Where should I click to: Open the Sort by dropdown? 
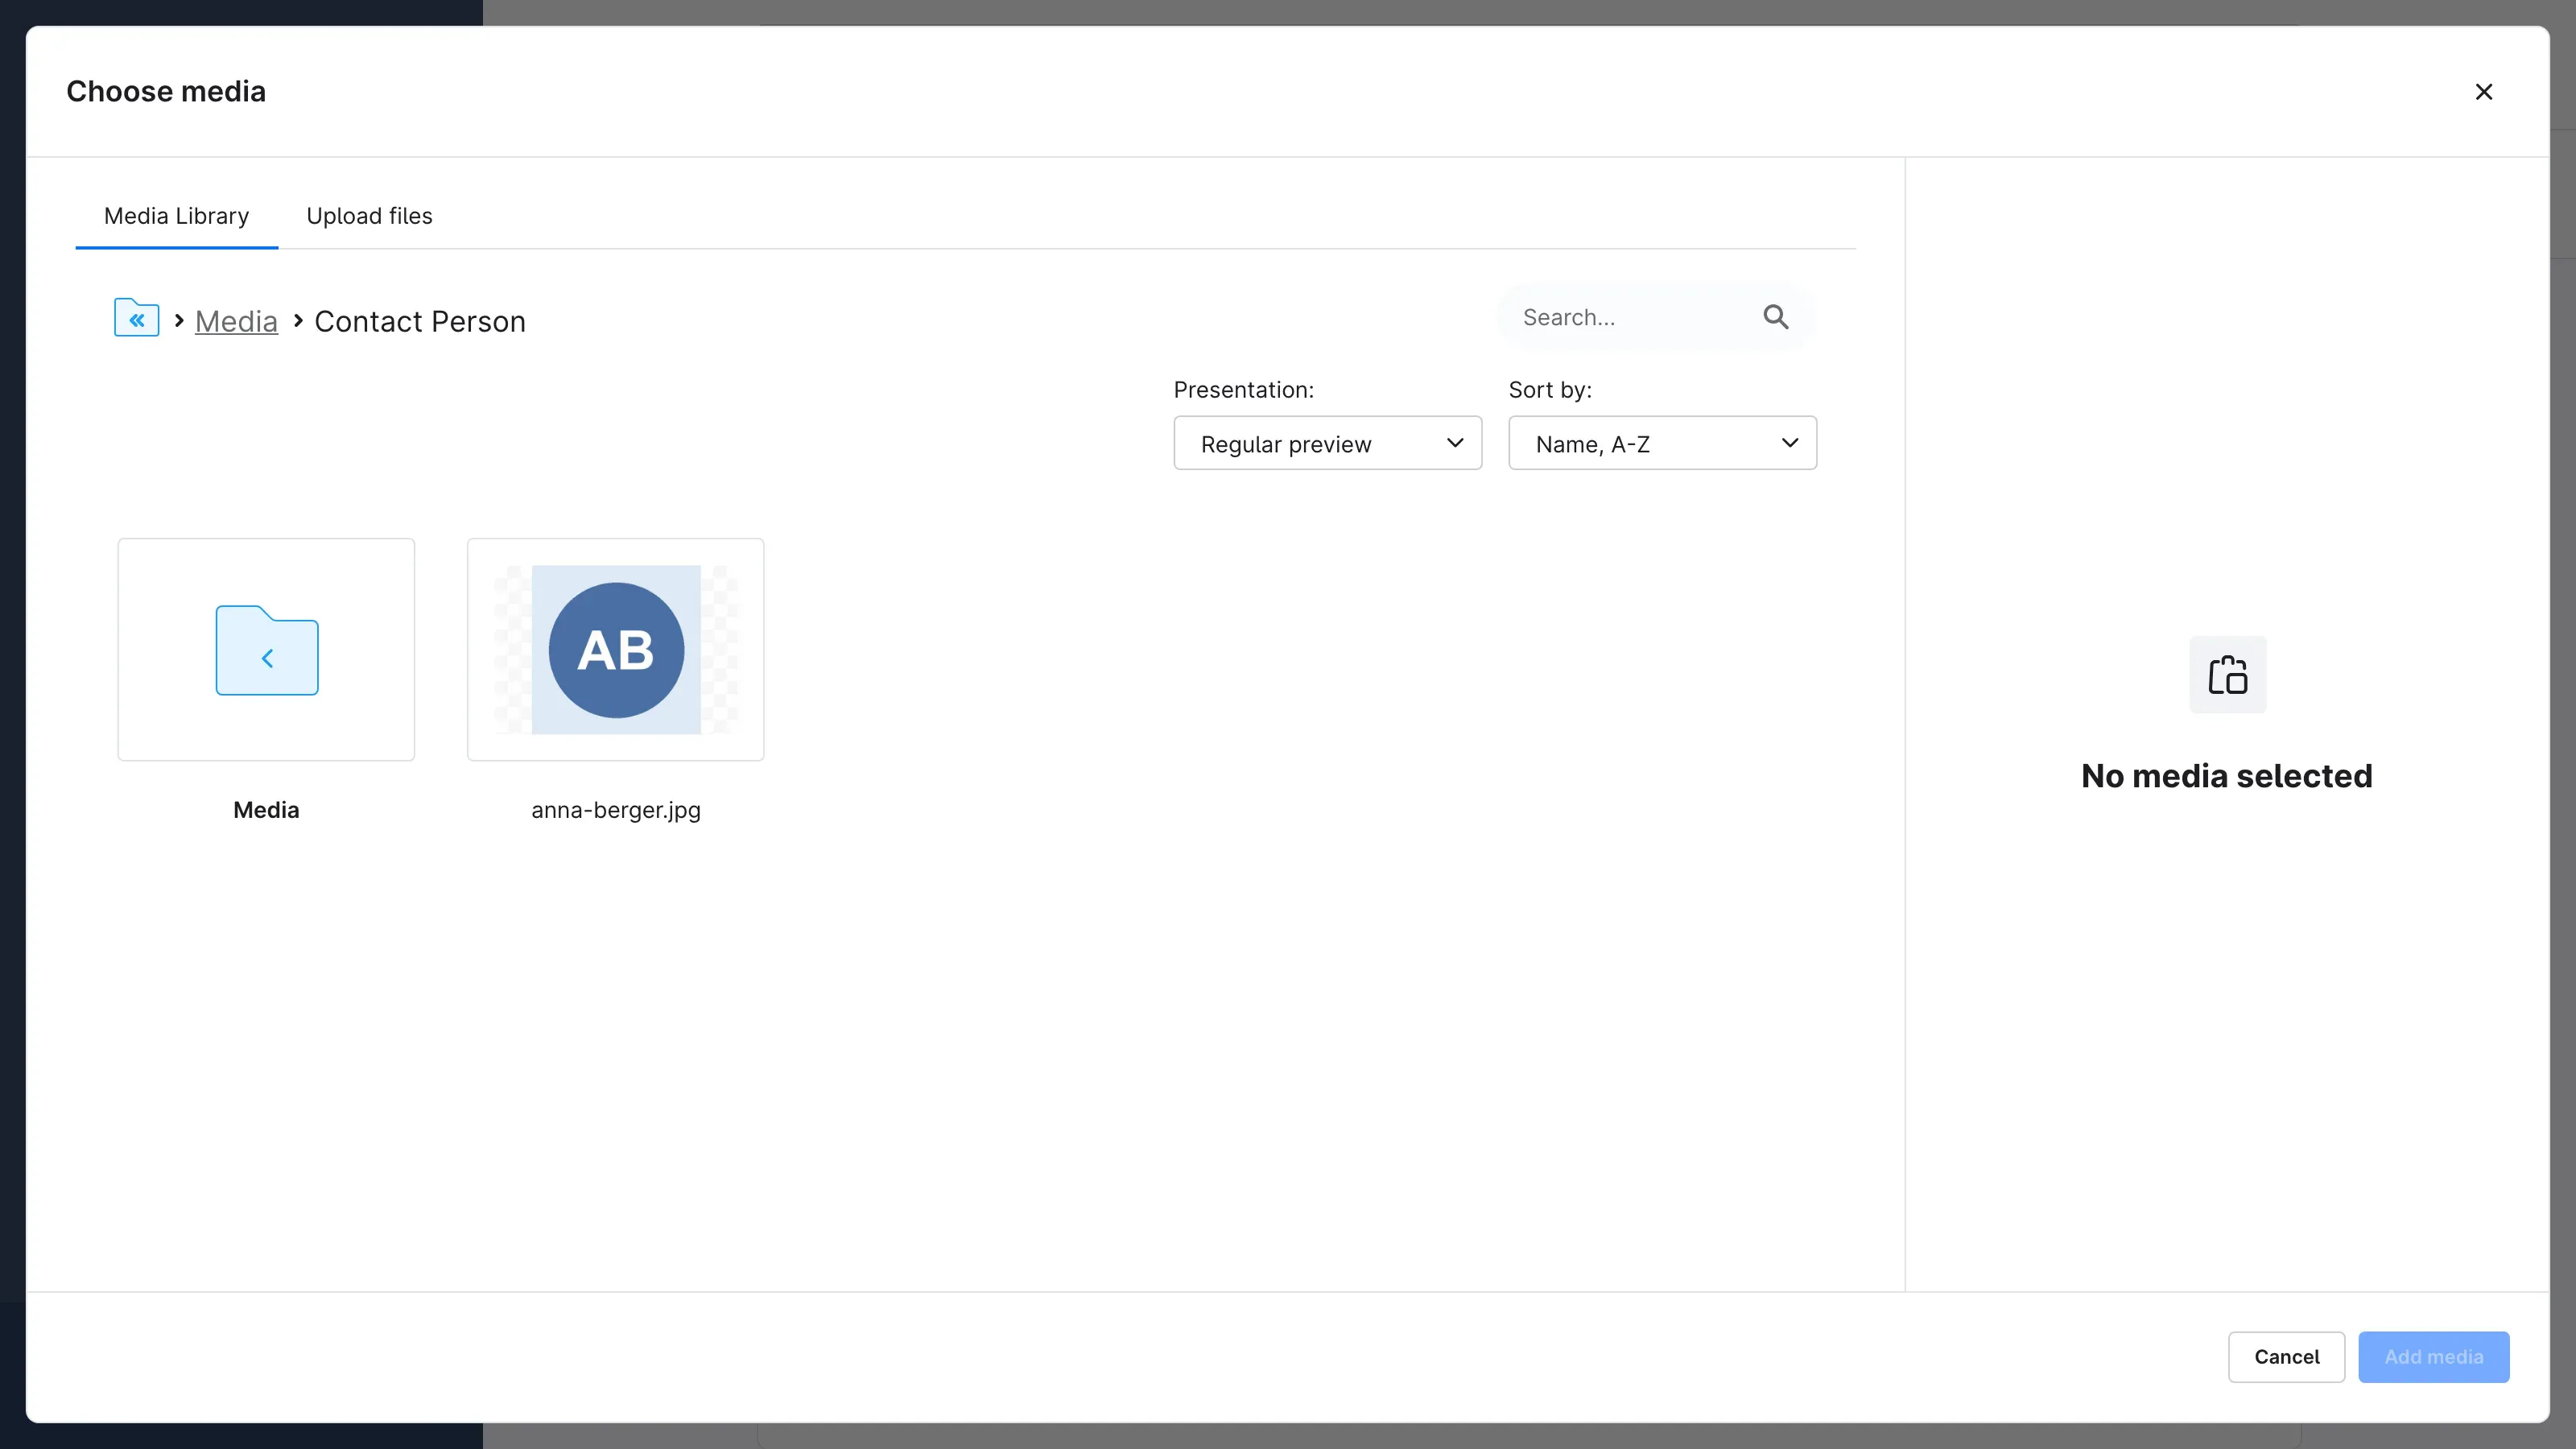click(1662, 443)
